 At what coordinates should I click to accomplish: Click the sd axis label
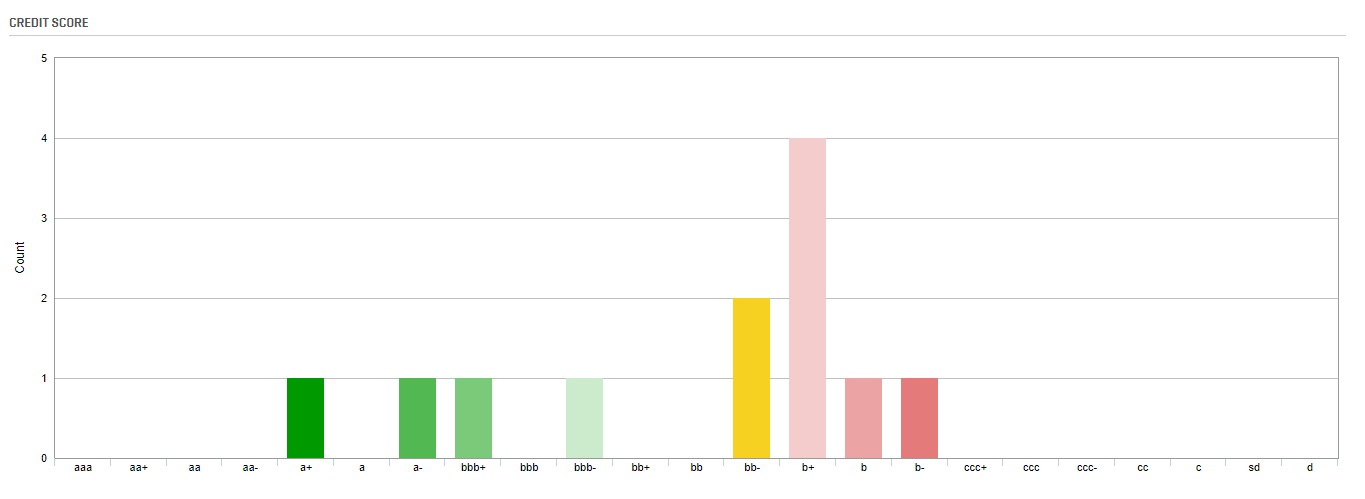tap(1254, 467)
